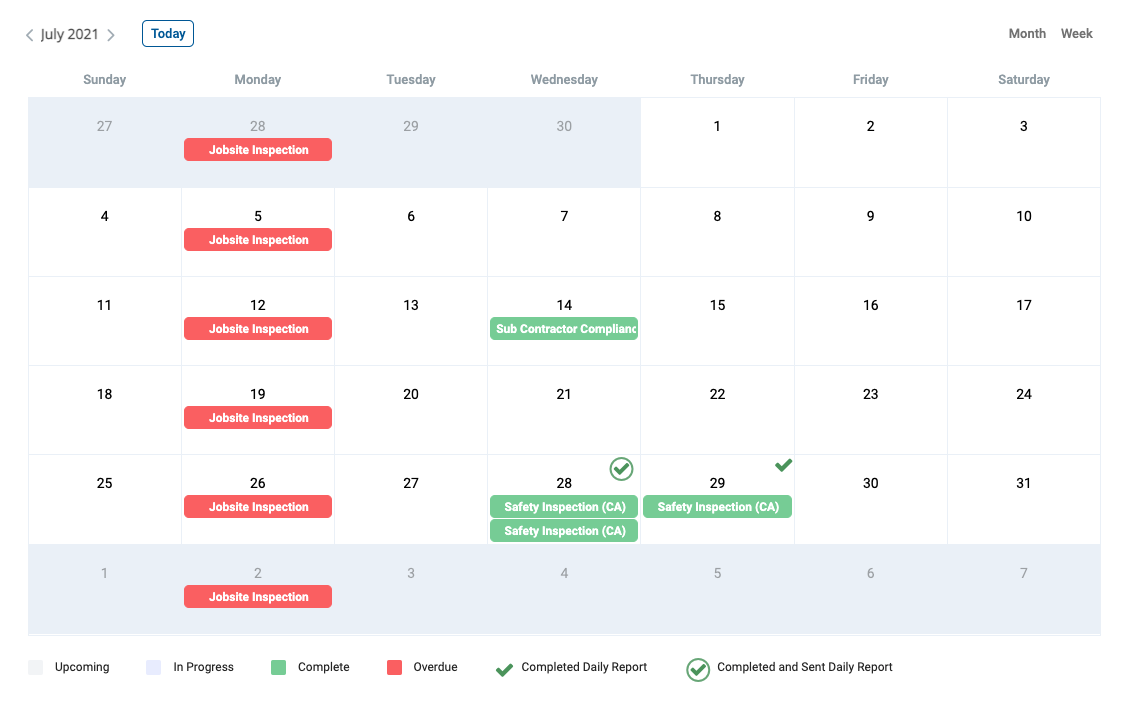
Task: Click the circled check legend icon for Sent Daily Report
Action: click(698, 669)
